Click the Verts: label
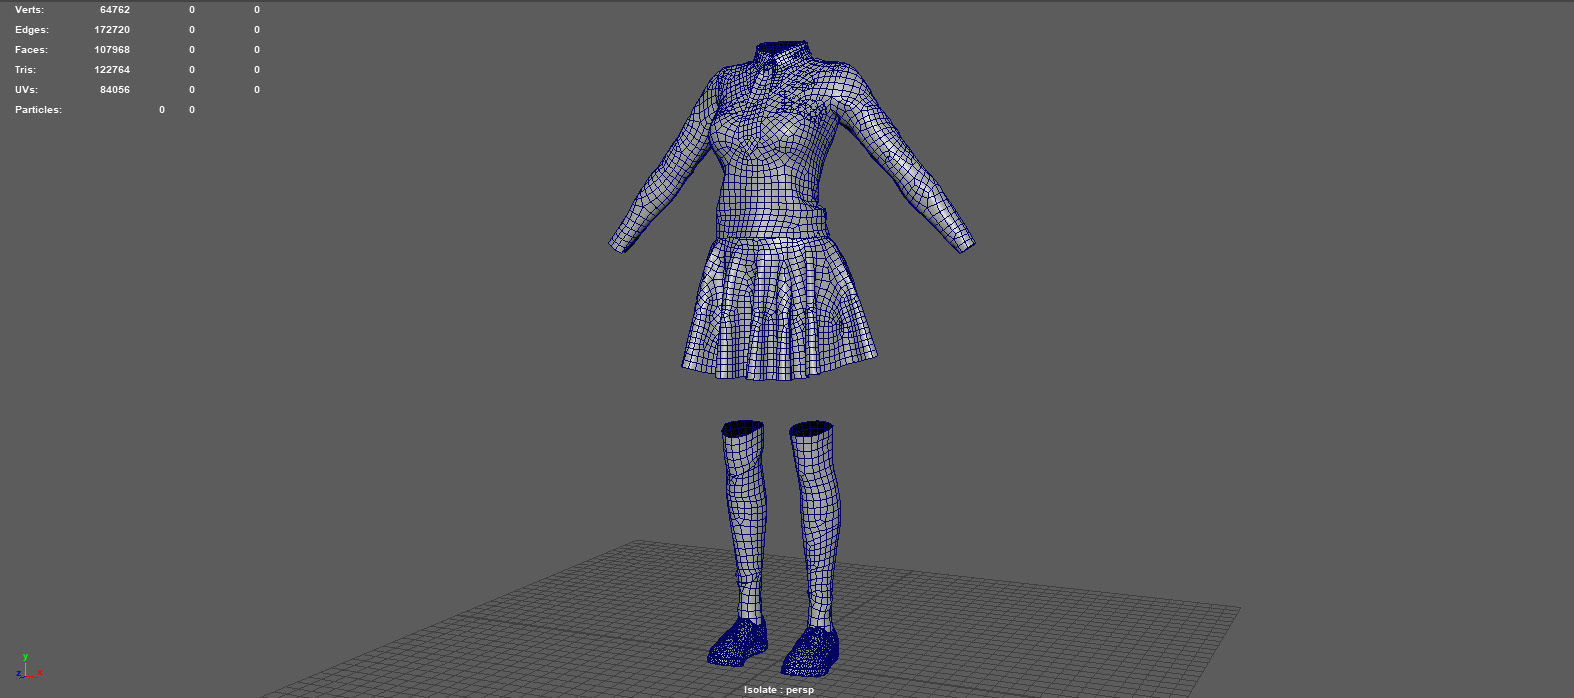The width and height of the screenshot is (1574, 698). [29, 10]
